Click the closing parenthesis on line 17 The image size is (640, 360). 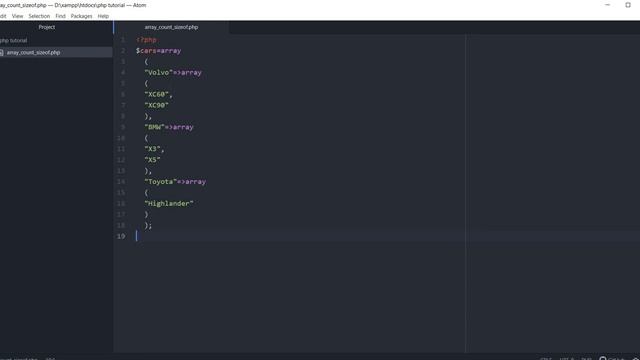tap(146, 214)
